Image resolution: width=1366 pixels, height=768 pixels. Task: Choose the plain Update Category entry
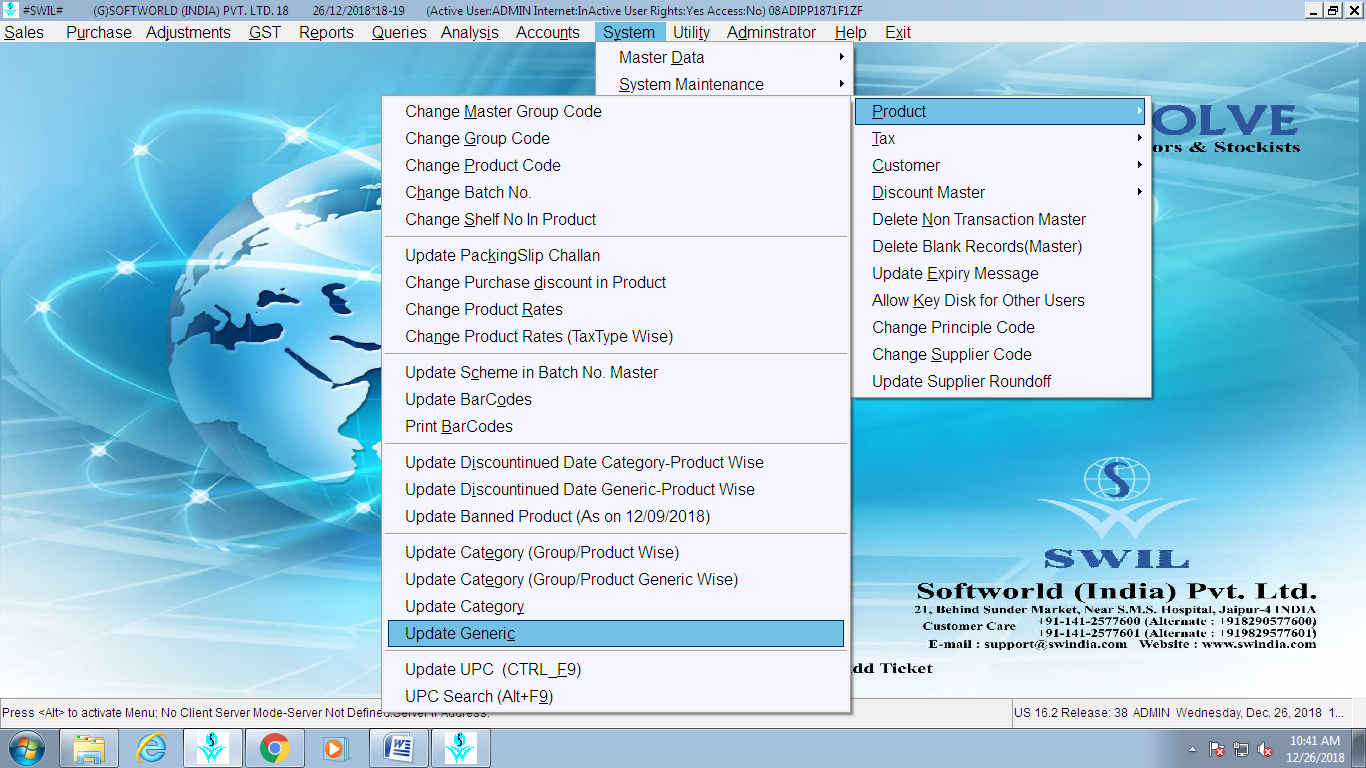point(616,606)
